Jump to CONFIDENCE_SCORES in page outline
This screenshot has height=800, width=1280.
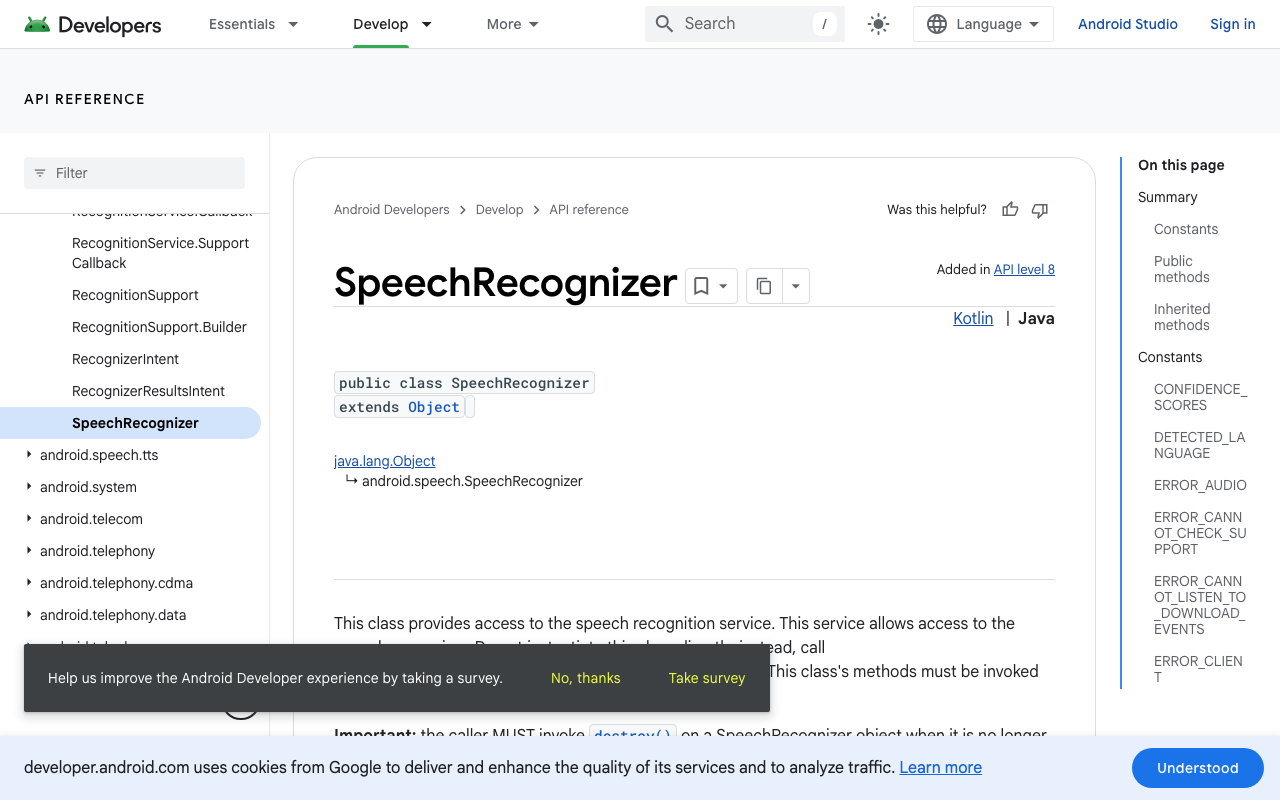pos(1200,397)
